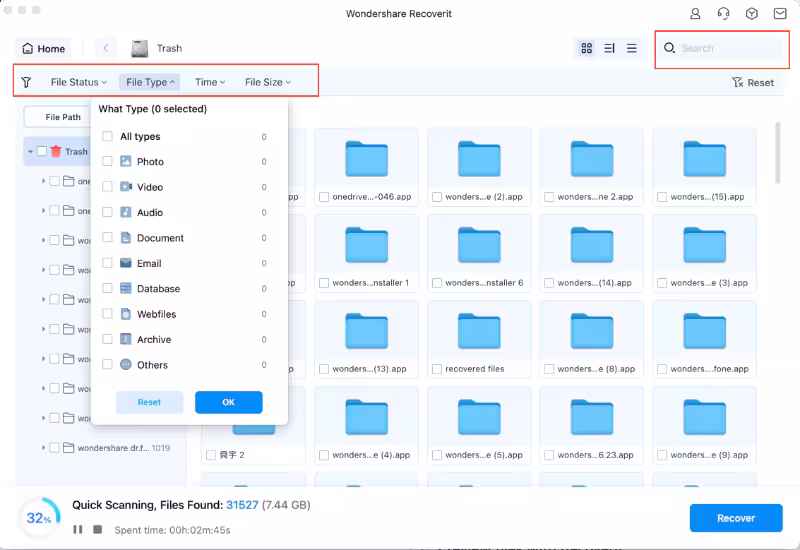The image size is (800, 550).
Task: Check the Email checkbox
Action: pos(107,263)
